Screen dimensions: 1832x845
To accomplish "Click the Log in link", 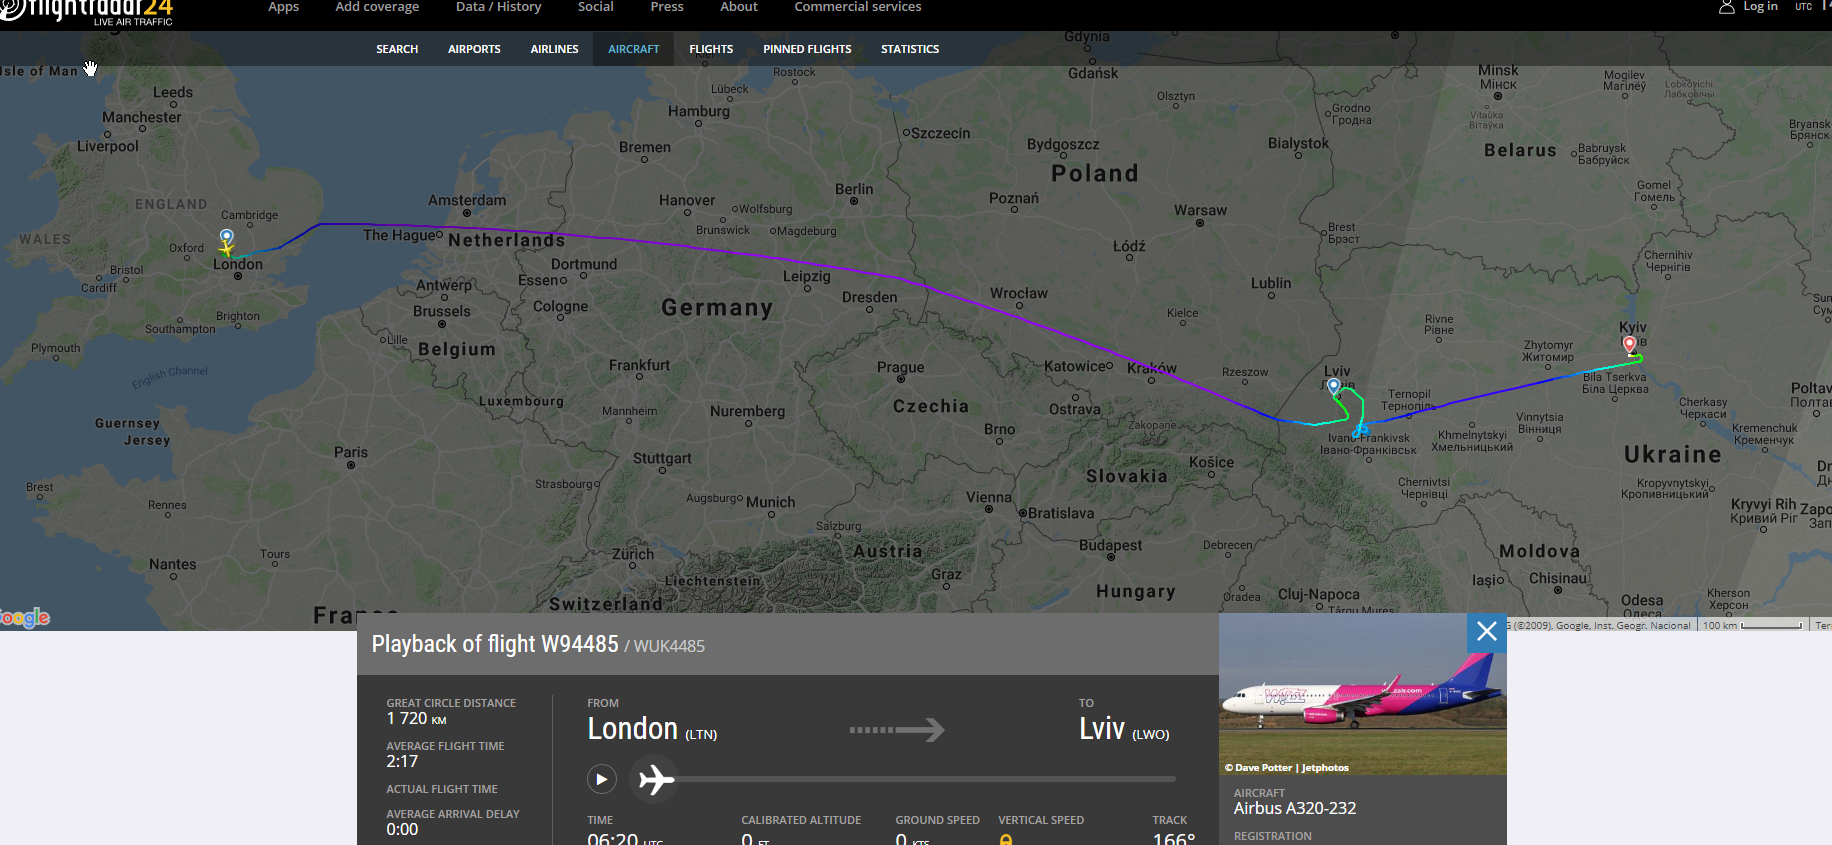I will 1760,7.
